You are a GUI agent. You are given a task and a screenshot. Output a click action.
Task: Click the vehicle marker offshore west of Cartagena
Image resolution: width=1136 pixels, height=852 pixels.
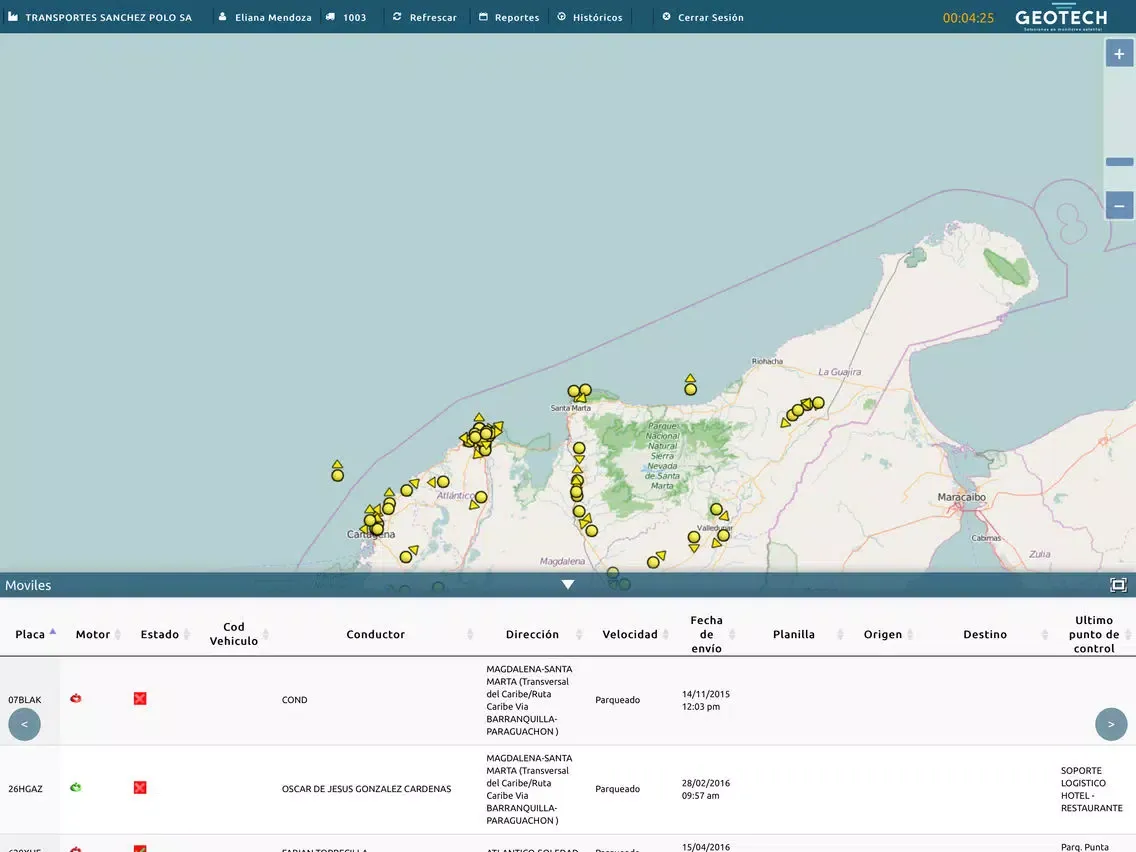coord(338,475)
